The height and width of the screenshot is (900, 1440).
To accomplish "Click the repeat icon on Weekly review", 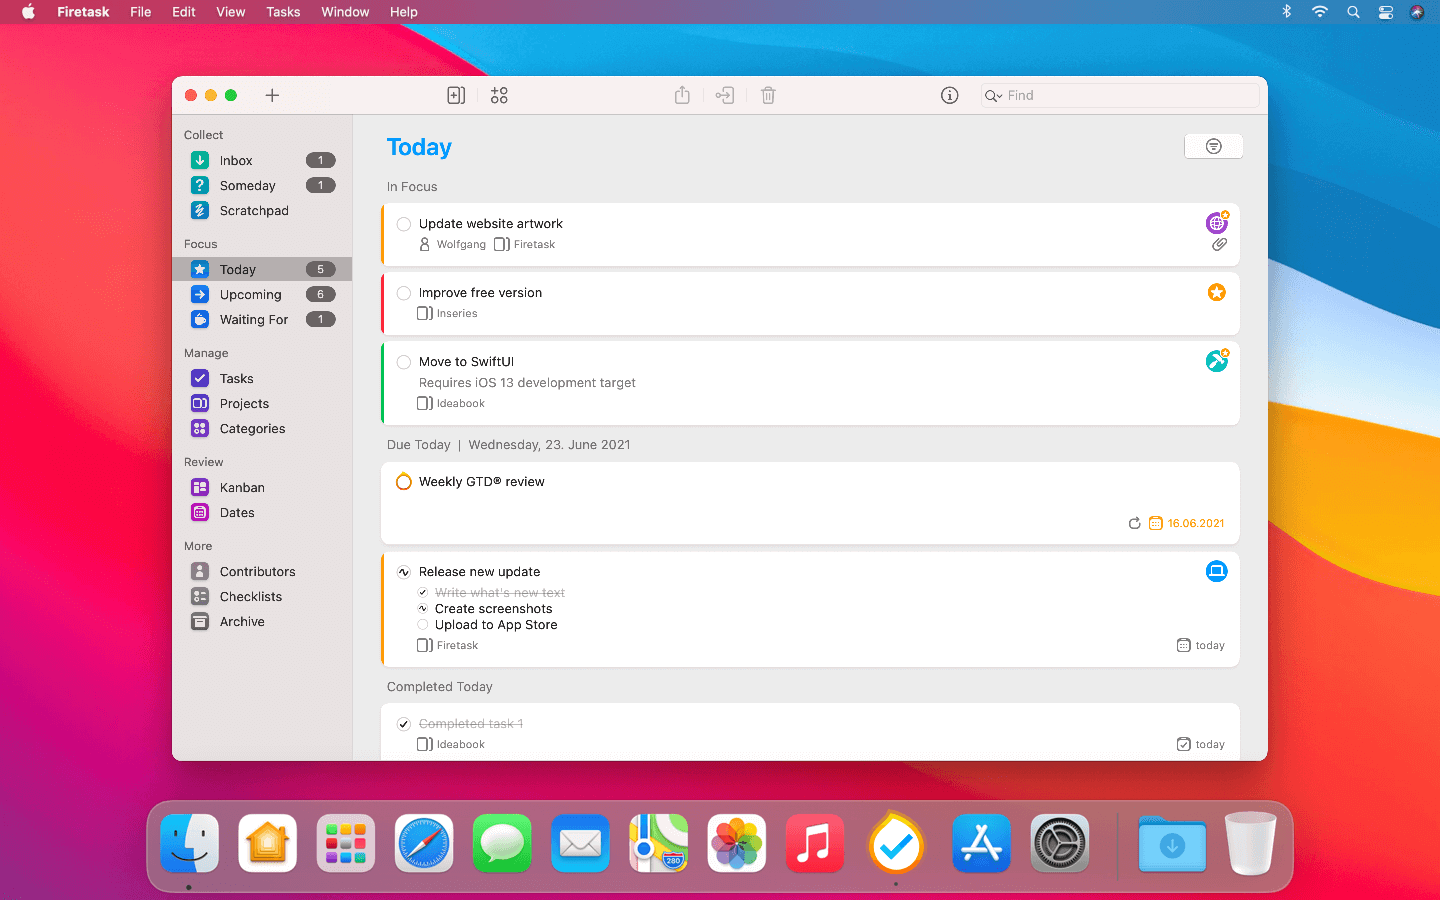I will [1134, 523].
